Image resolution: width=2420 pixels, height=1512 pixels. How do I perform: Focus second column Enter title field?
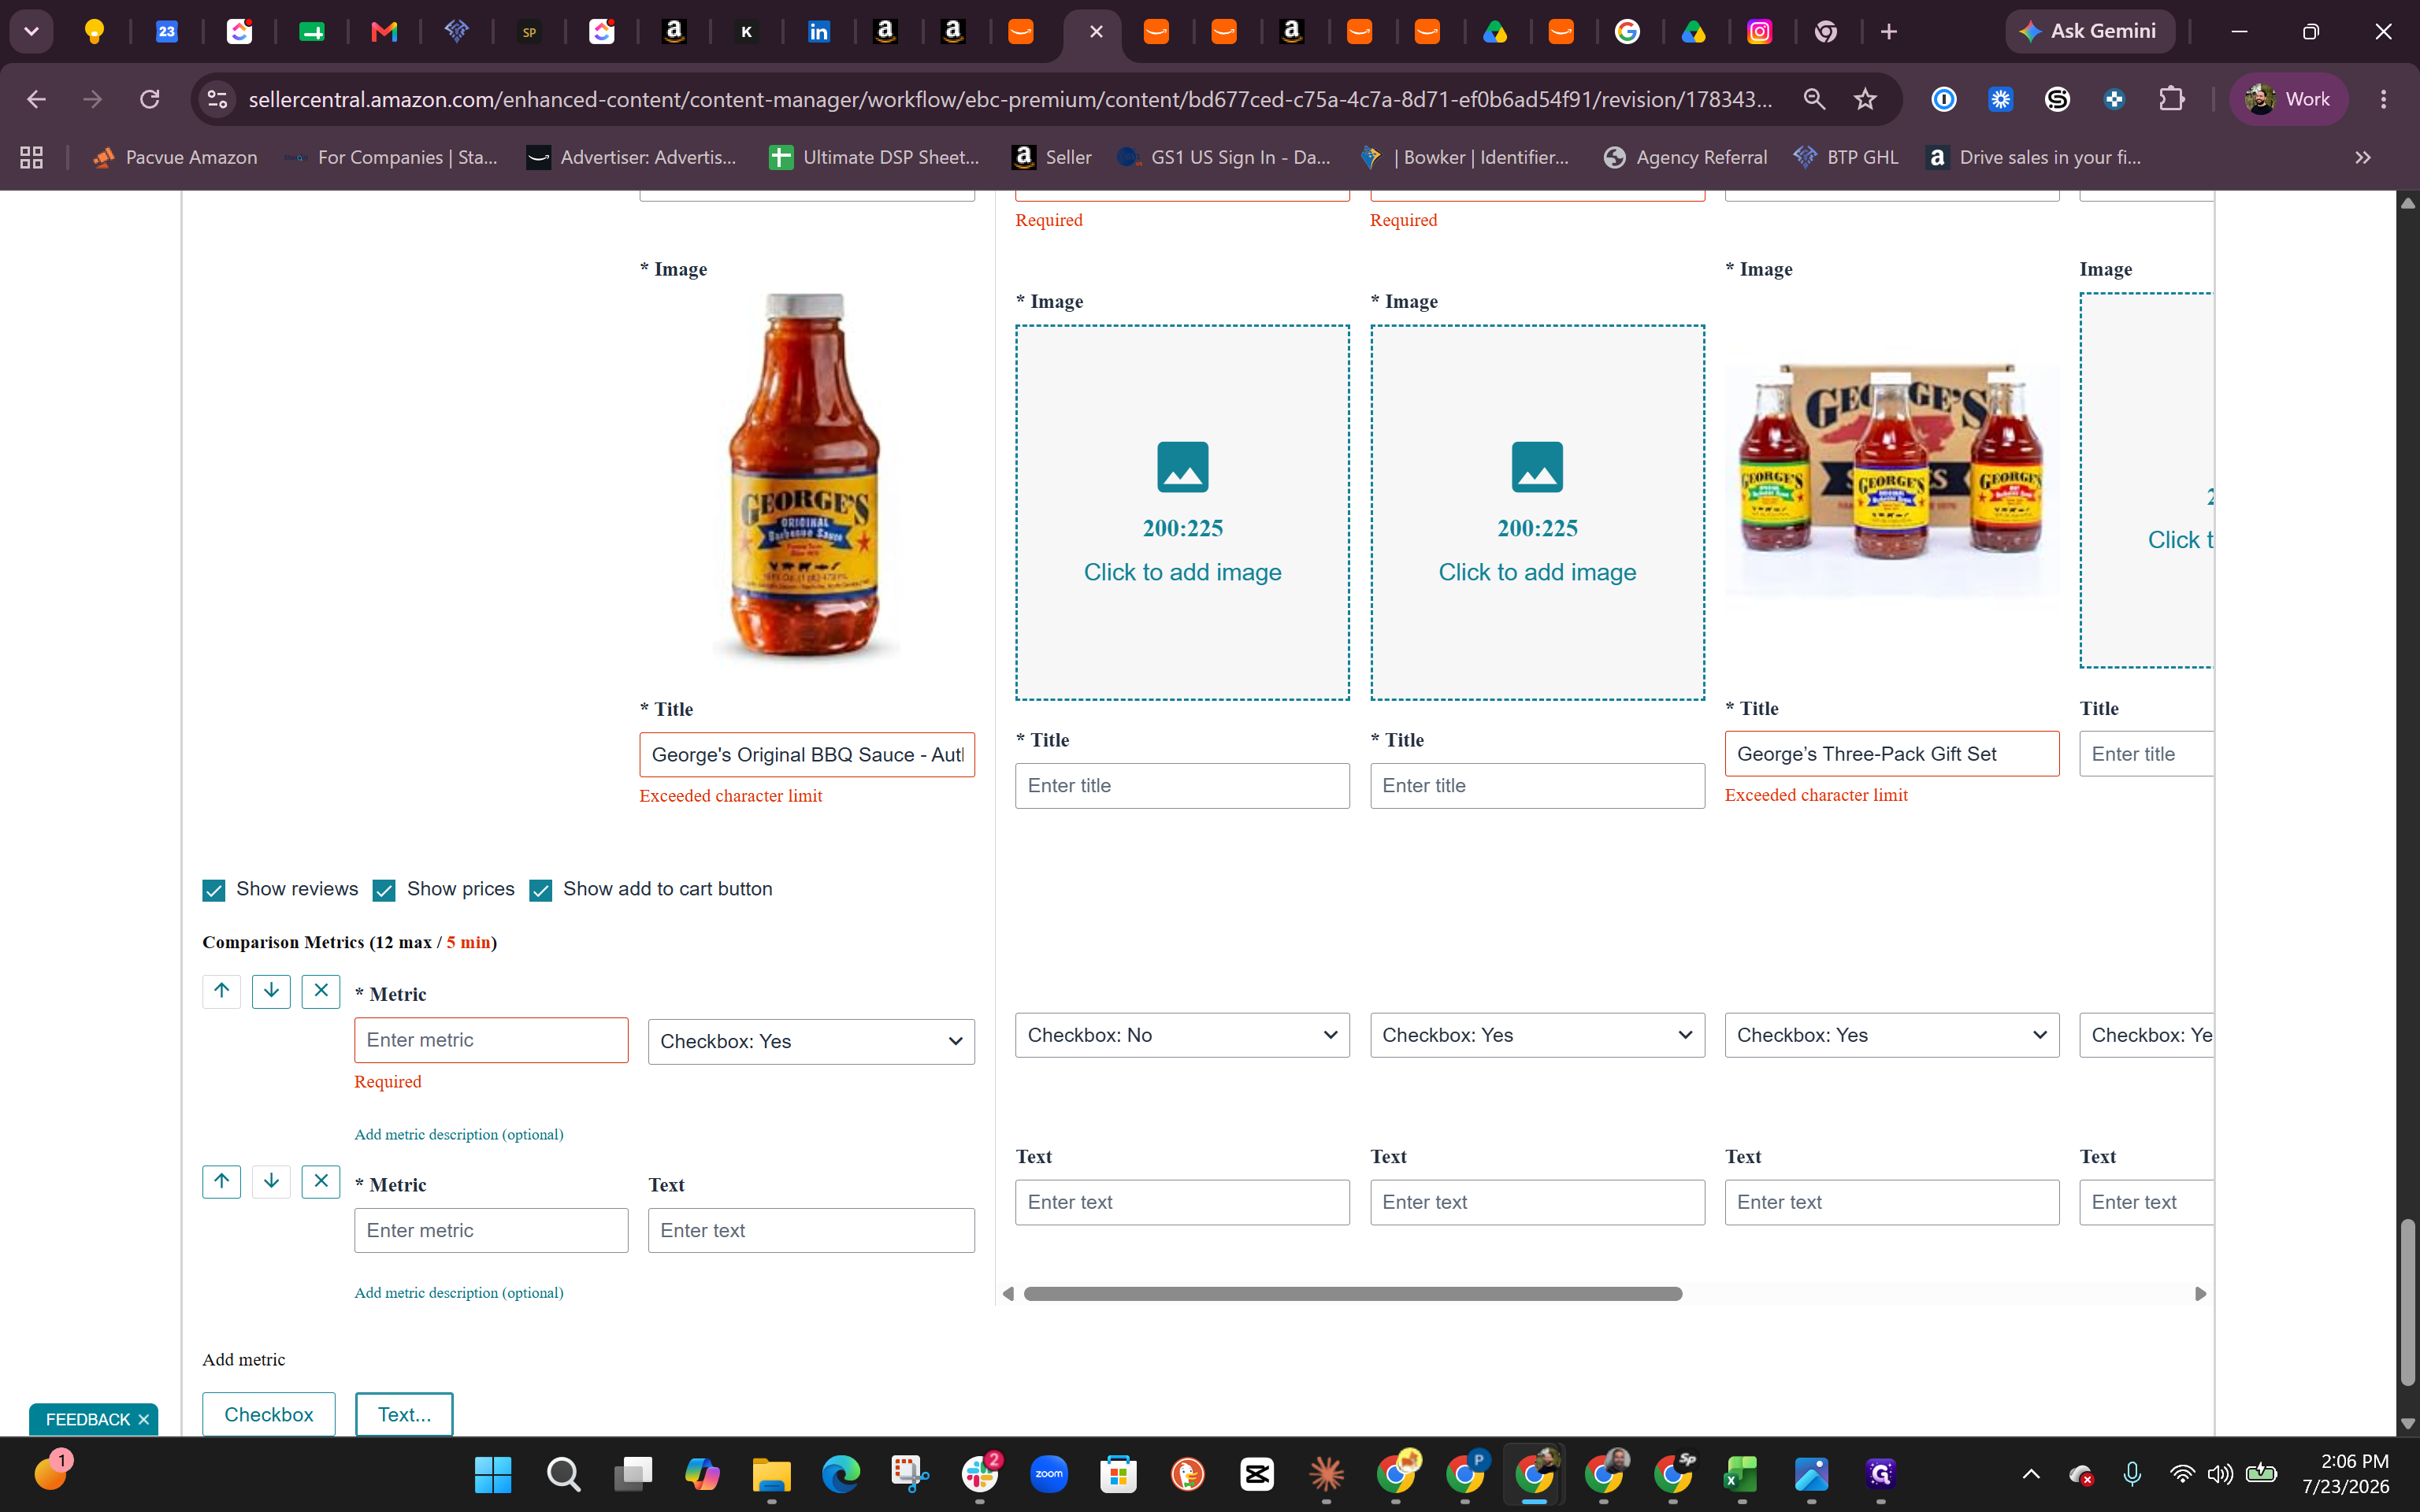coord(1182,786)
